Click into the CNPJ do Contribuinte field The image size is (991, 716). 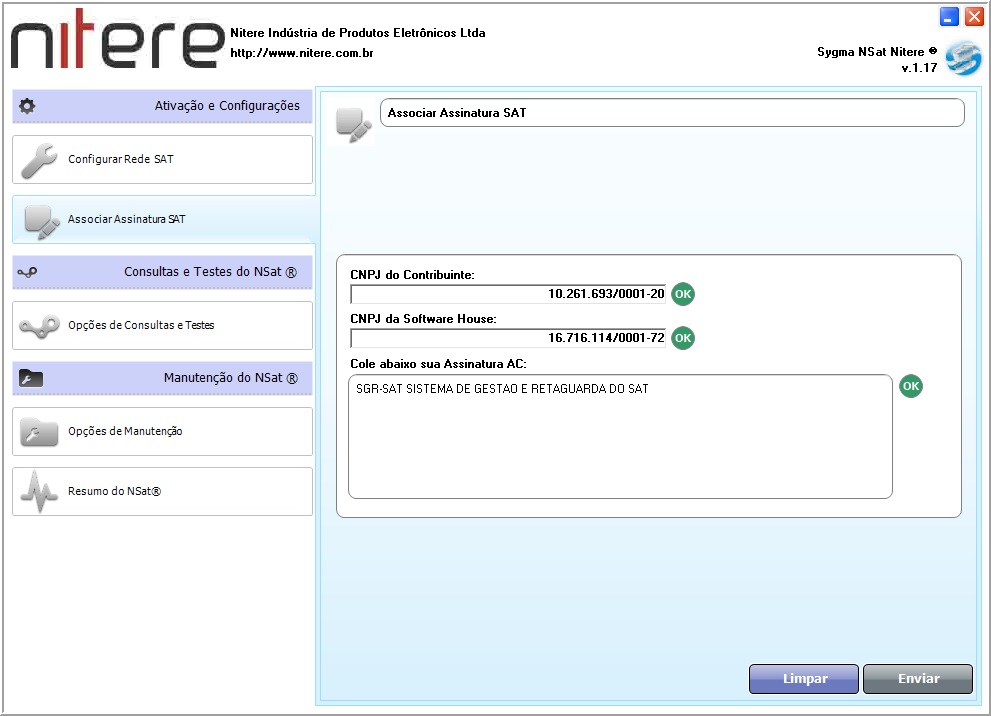tap(508, 294)
